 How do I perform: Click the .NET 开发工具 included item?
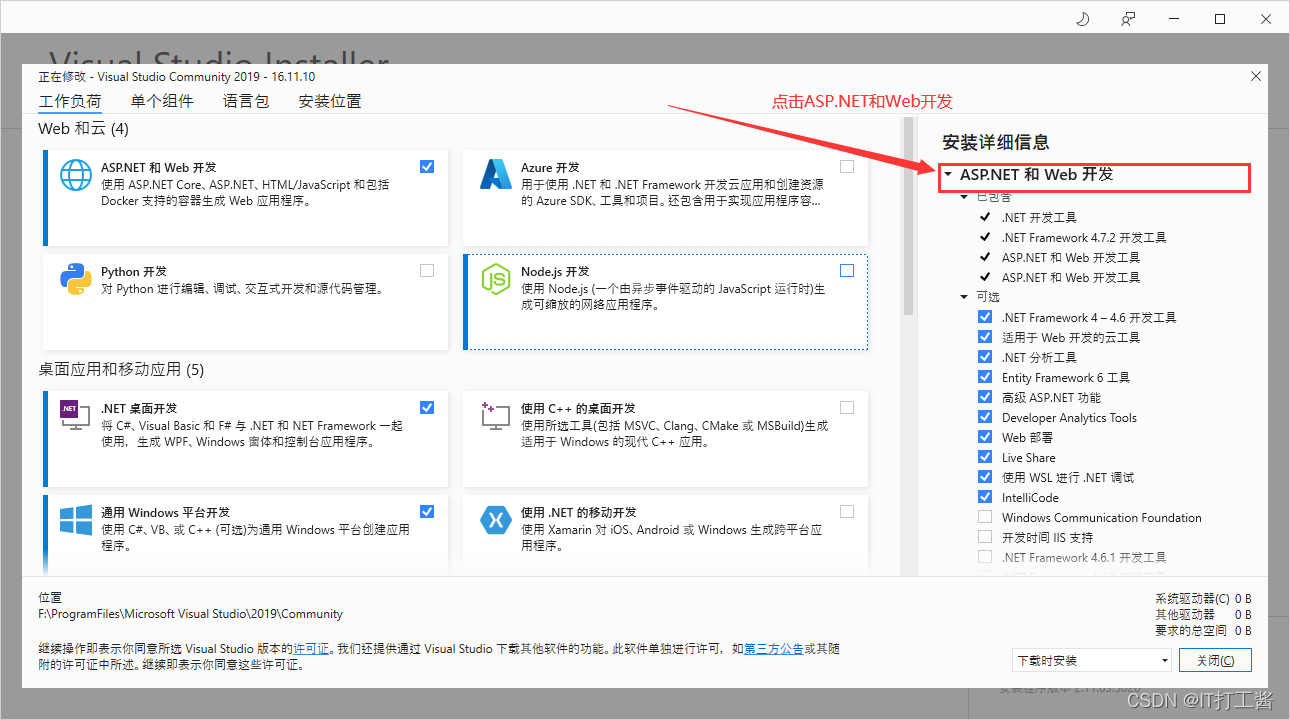click(1039, 217)
